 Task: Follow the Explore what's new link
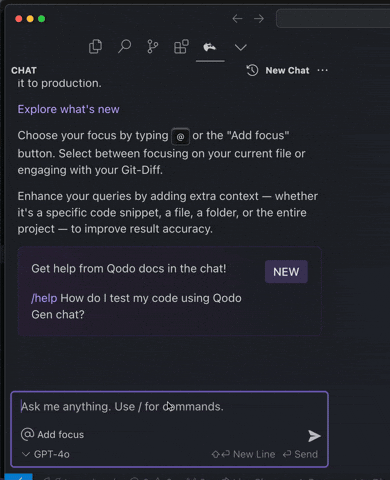tap(68, 109)
